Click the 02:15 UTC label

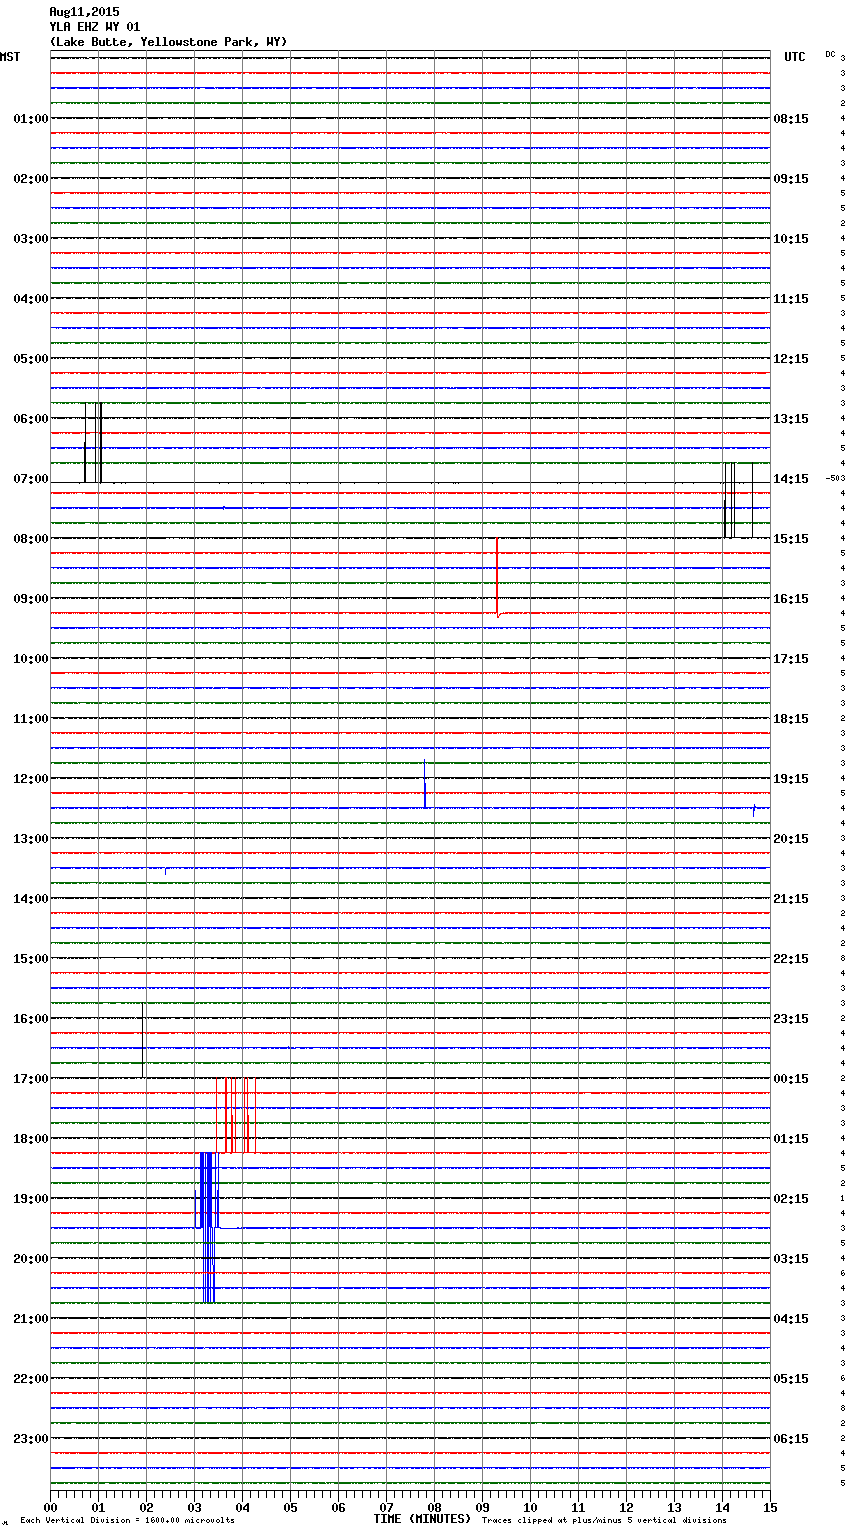(x=791, y=1199)
